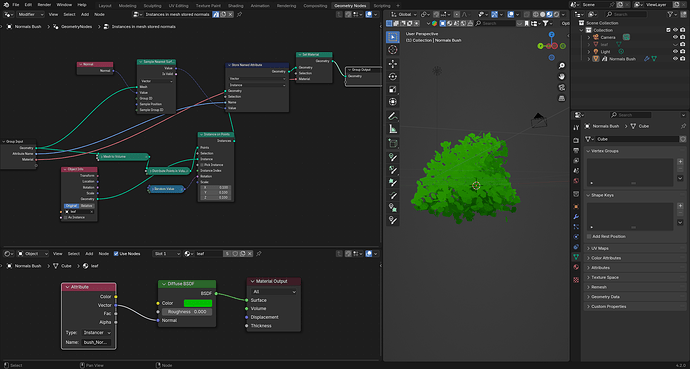The height and width of the screenshot is (369, 690).
Task: Hide the Light object in outliner
Action: point(675,51)
